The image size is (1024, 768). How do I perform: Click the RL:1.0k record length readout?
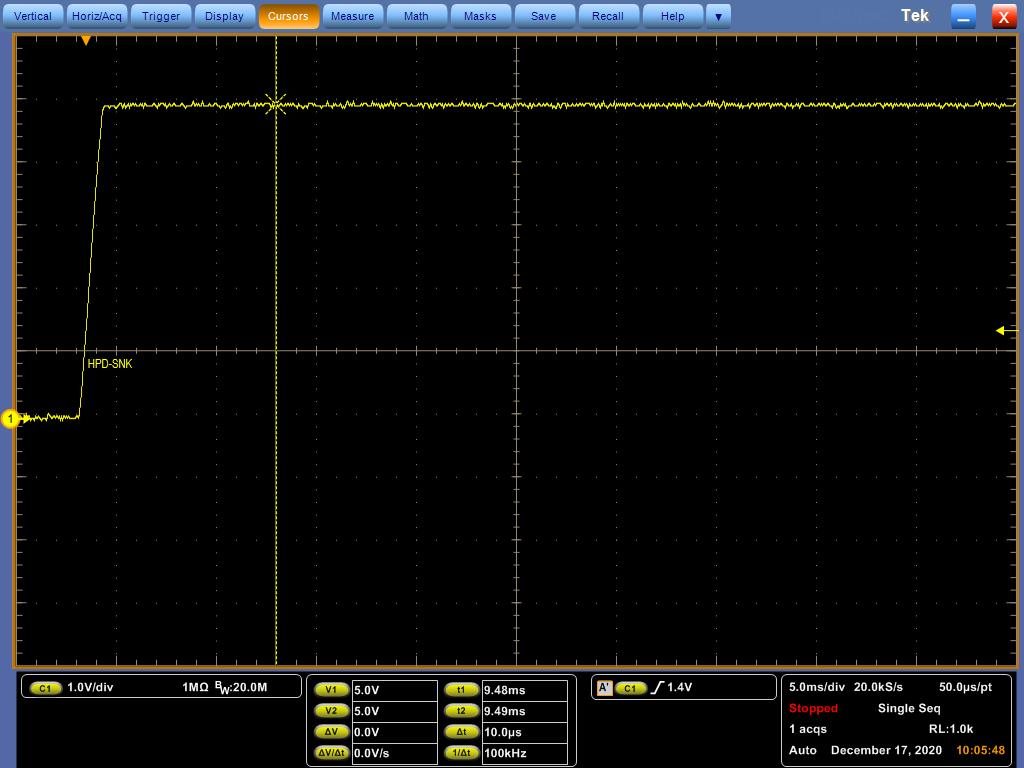[x=951, y=729]
